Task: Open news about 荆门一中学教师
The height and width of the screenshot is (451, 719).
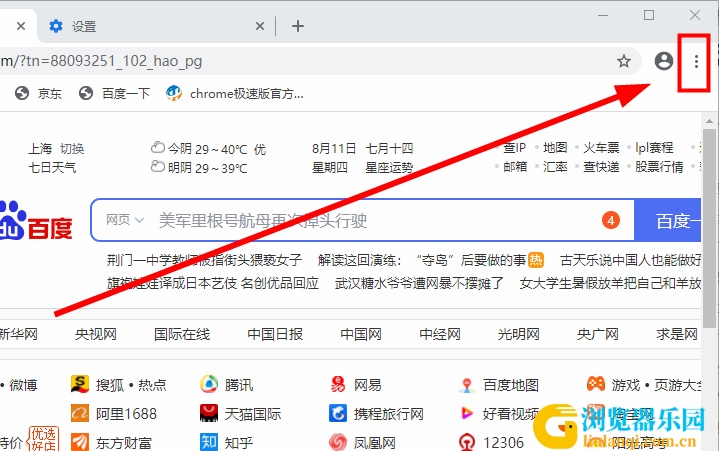Action: [204, 260]
